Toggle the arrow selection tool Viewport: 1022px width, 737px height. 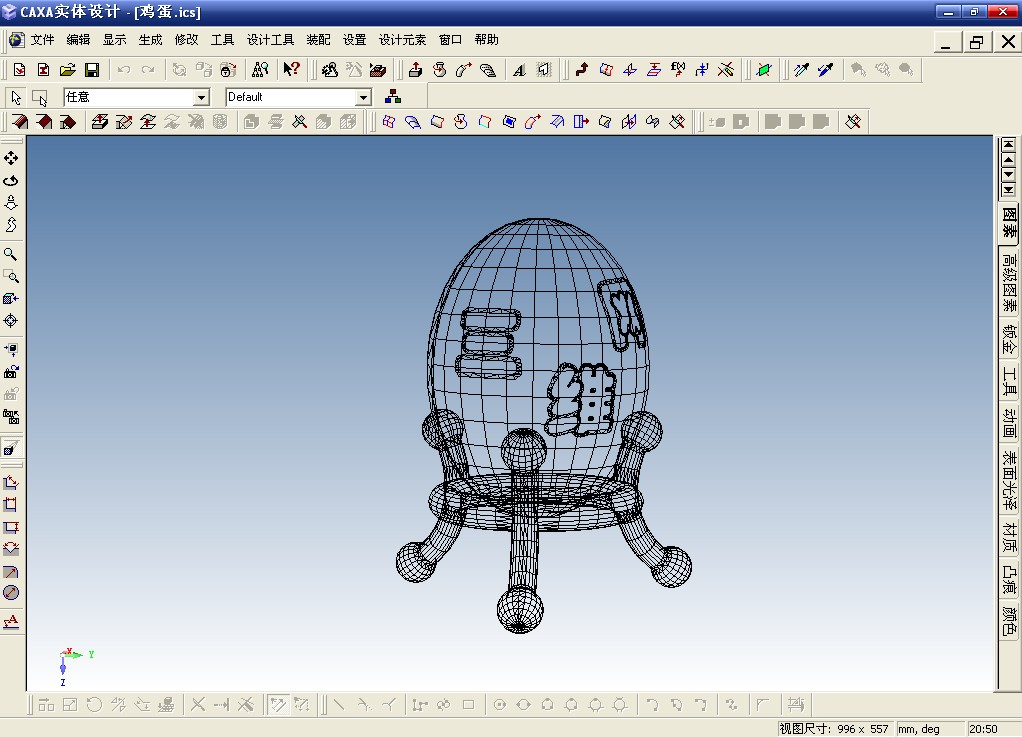click(16, 97)
